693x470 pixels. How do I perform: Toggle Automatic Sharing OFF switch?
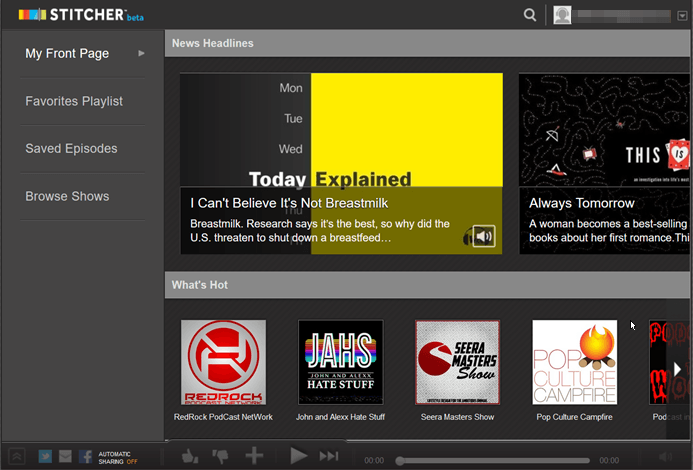tap(118, 458)
